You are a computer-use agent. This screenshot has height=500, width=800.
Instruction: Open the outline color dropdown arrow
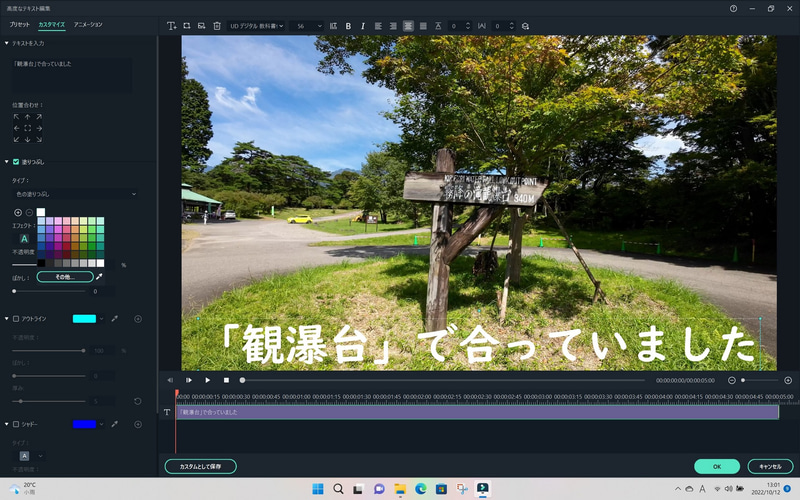click(x=102, y=319)
